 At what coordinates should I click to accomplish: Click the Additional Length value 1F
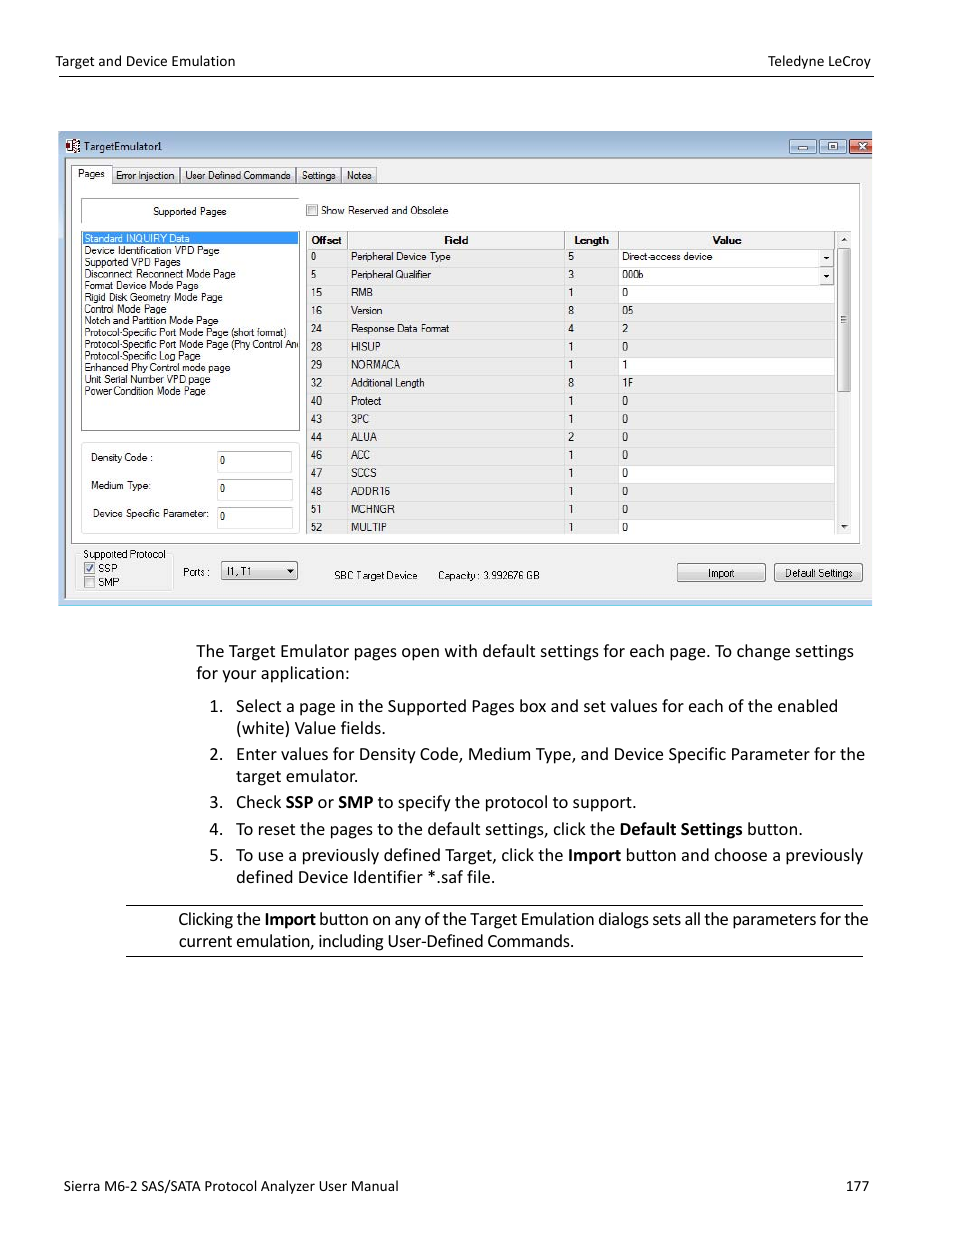726,383
